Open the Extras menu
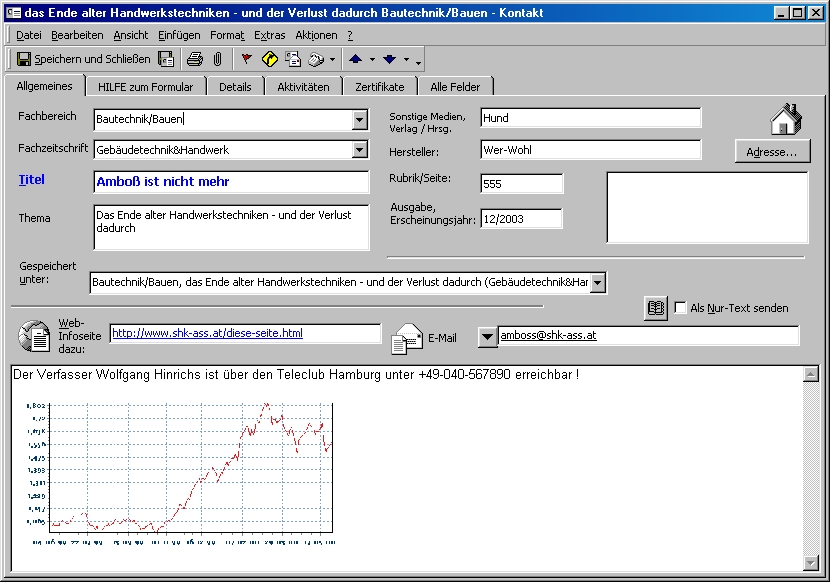Screen dimensions: 830x582 point(269,35)
